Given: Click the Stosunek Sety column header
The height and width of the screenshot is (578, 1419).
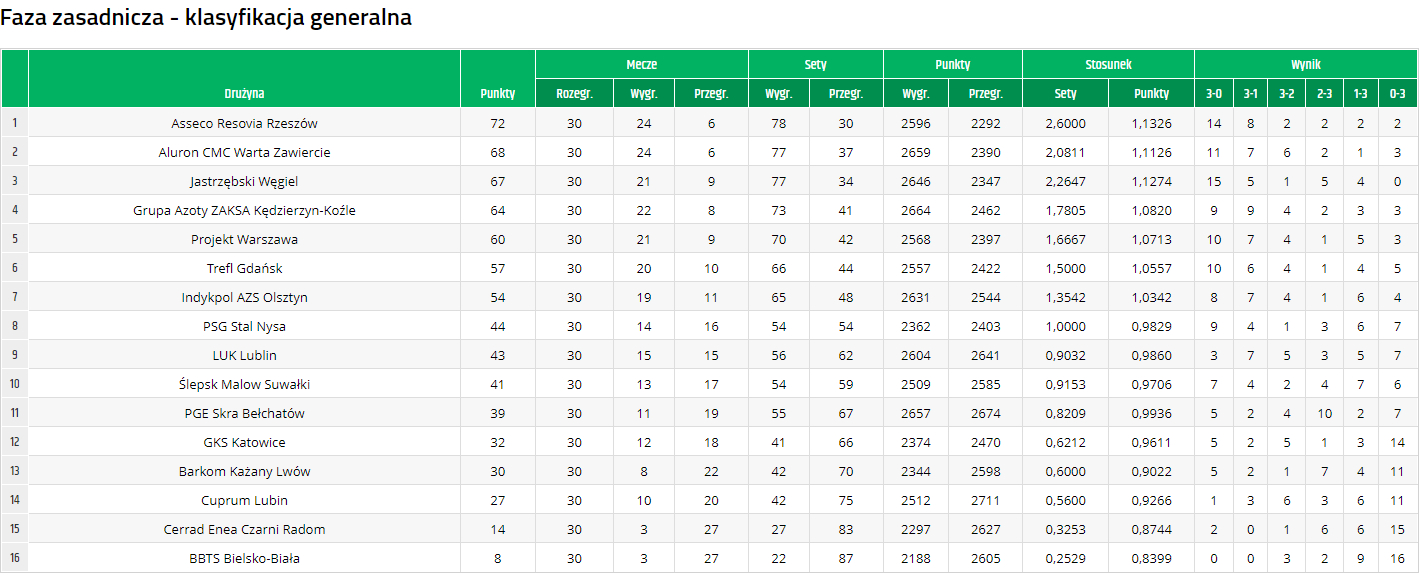Looking at the screenshot, I should [x=1065, y=93].
